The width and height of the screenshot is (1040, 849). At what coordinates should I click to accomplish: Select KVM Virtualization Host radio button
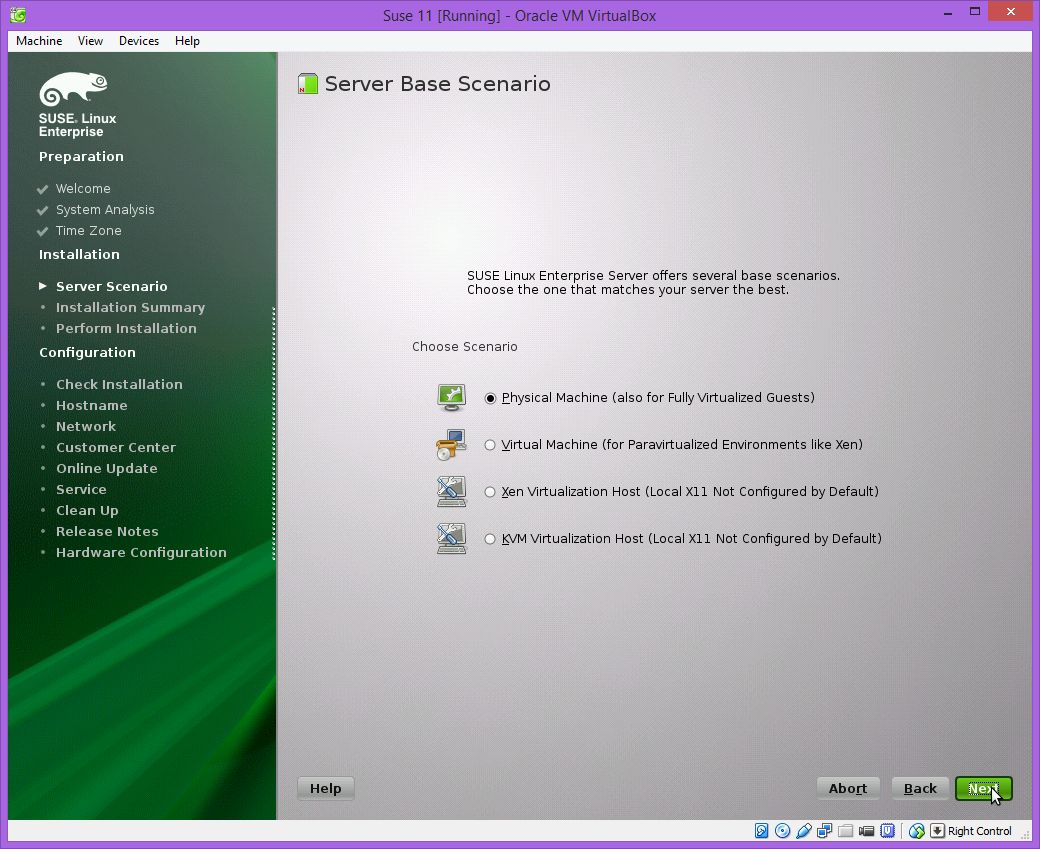490,539
